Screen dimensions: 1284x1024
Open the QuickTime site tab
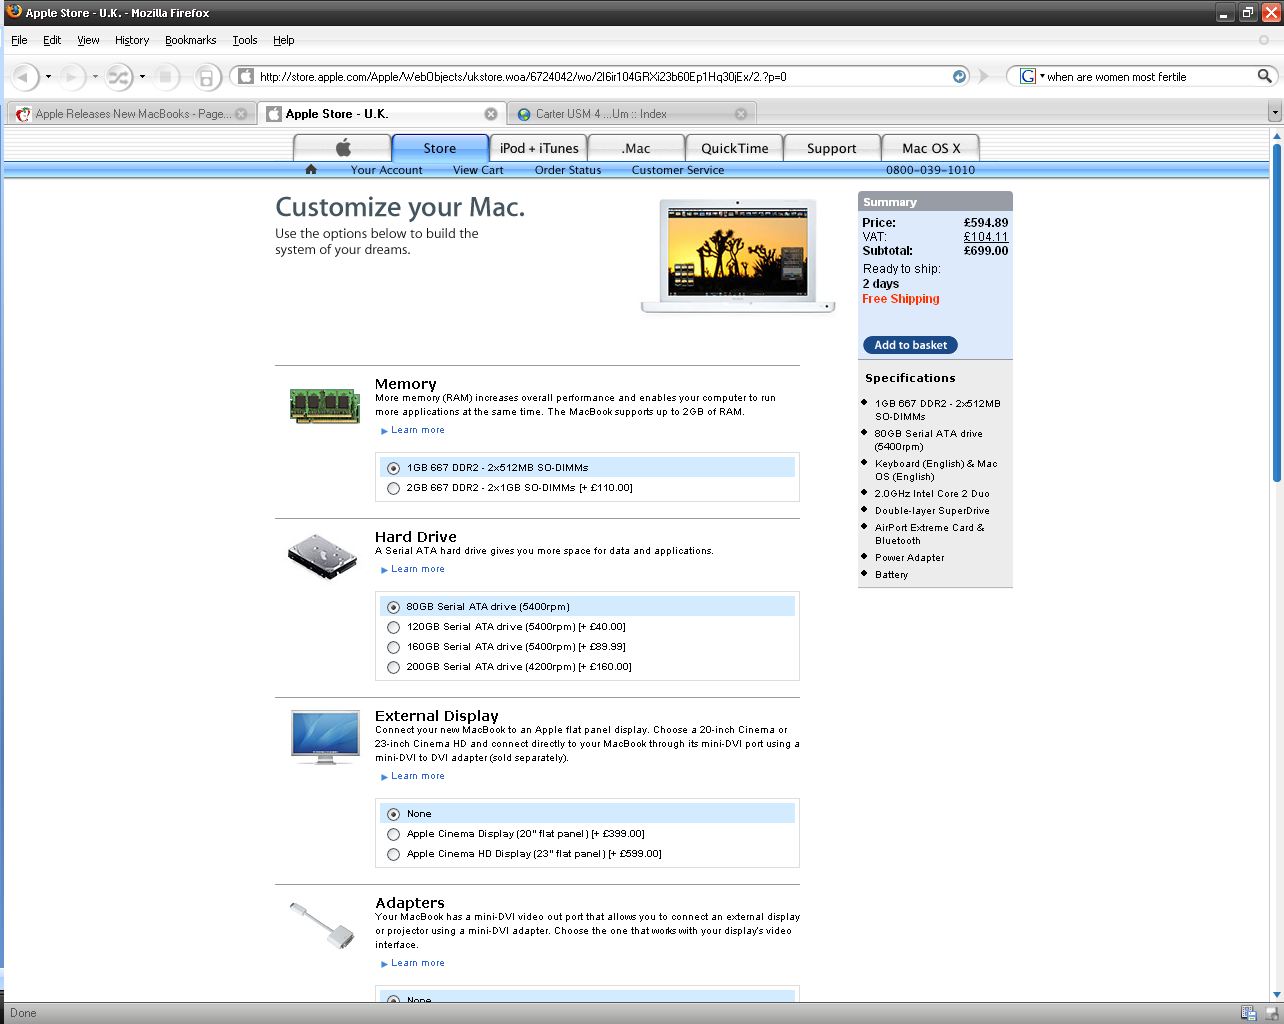coord(734,148)
